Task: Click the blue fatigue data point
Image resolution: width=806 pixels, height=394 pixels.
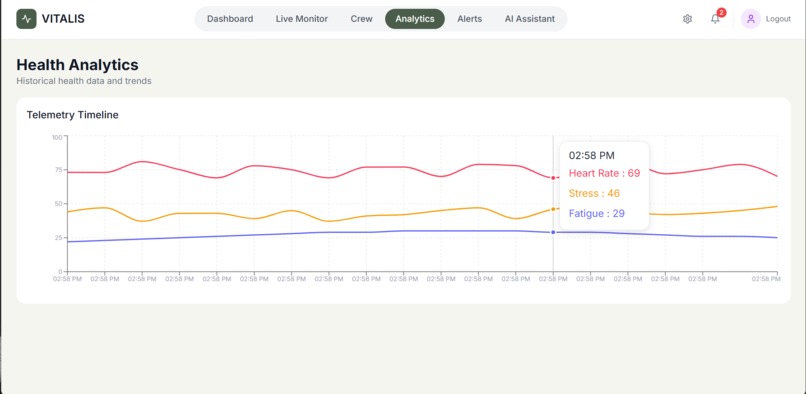Action: [553, 232]
